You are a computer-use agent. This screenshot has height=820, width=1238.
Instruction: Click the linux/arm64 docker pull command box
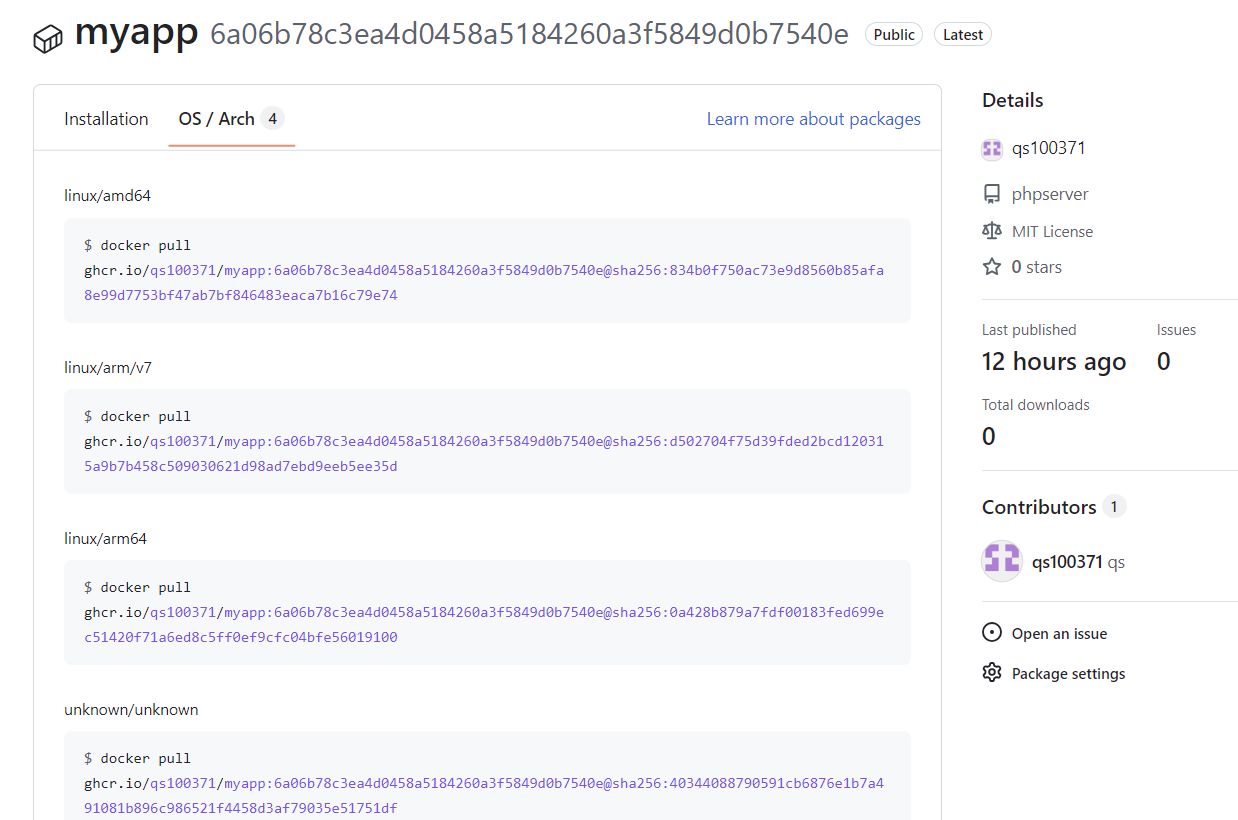click(x=487, y=612)
